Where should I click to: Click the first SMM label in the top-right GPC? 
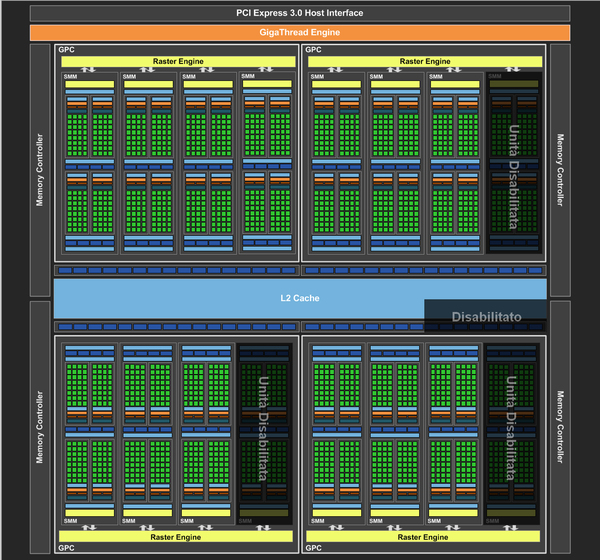click(x=317, y=77)
